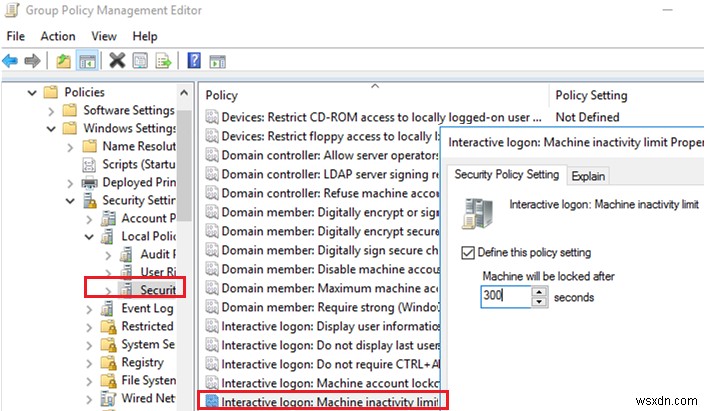Click the Up one level folder icon
The image size is (709, 411).
tap(63, 60)
